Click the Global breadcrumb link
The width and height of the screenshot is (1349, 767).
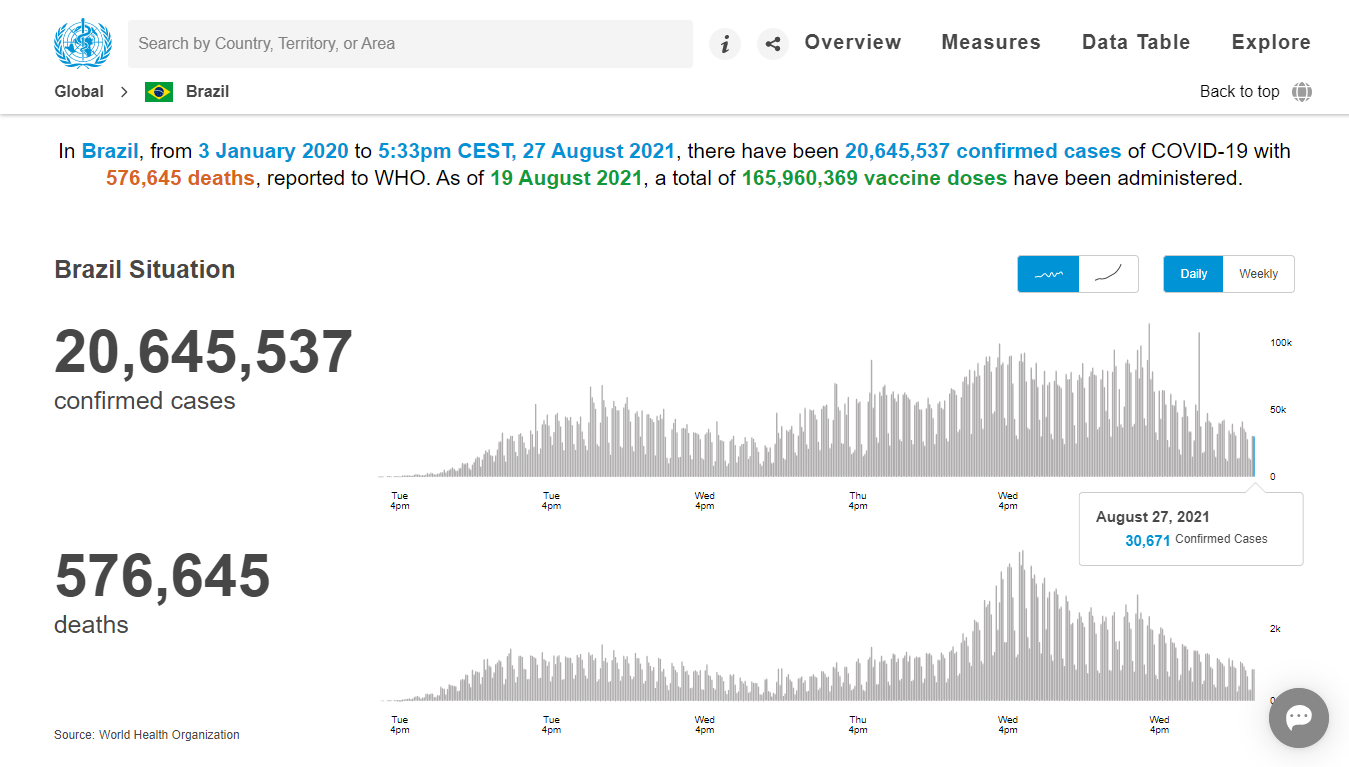79,92
